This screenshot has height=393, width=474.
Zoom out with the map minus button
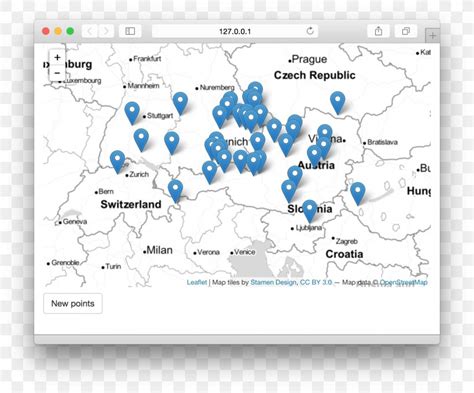(x=57, y=73)
